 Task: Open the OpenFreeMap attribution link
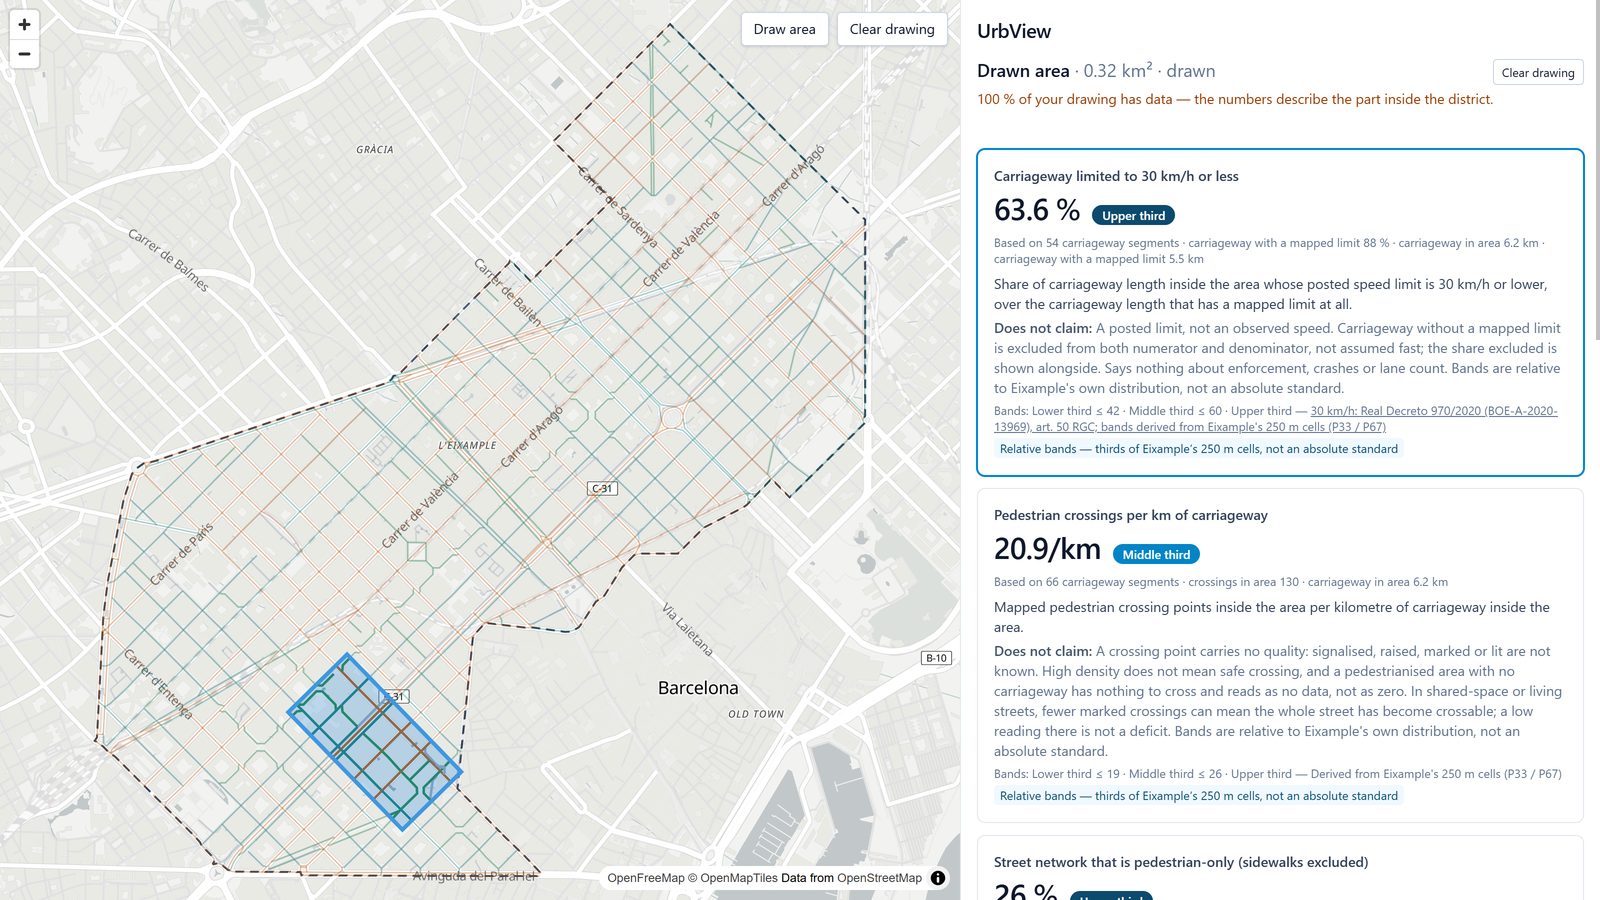646,878
